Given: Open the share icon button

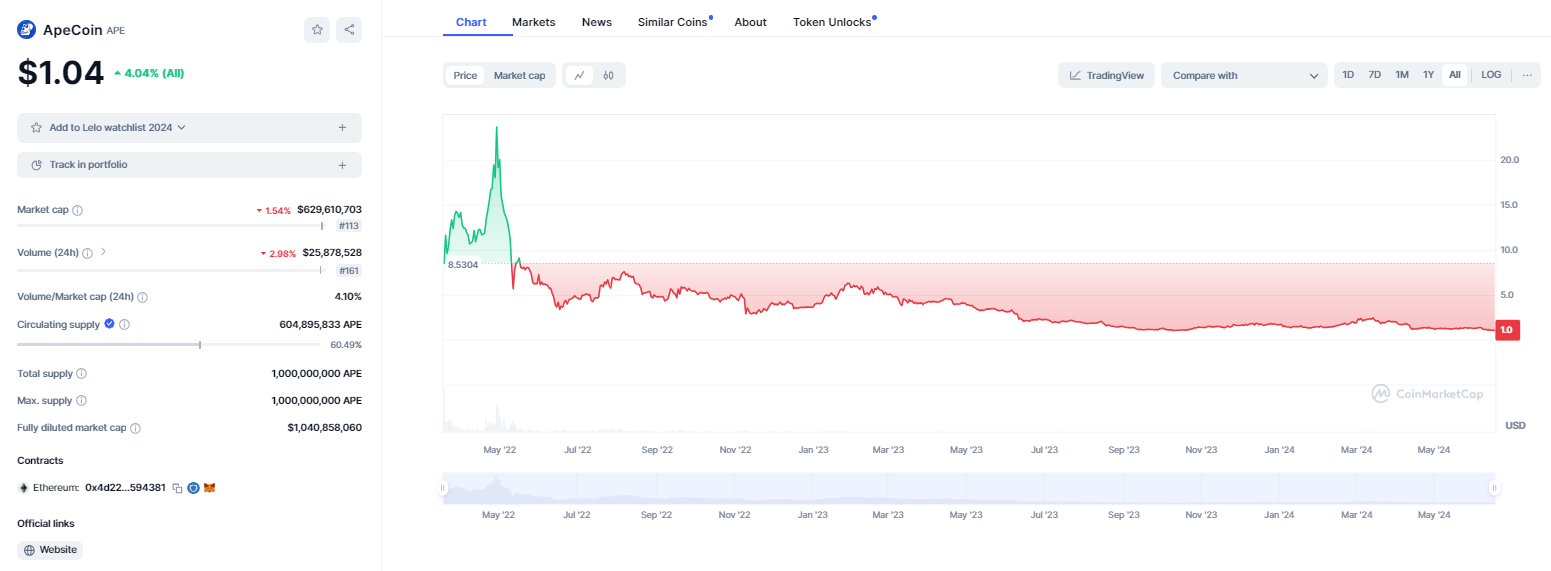Looking at the screenshot, I should coord(349,30).
